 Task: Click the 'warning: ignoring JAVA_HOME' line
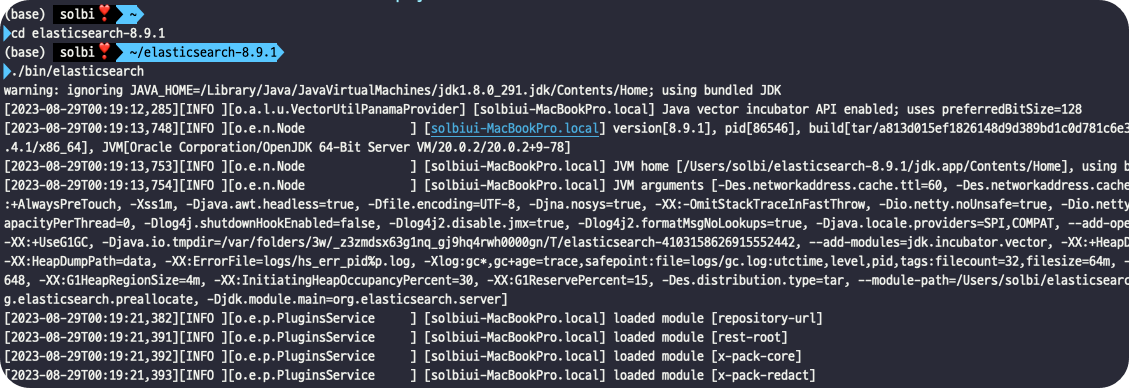pyautogui.click(x=392, y=91)
